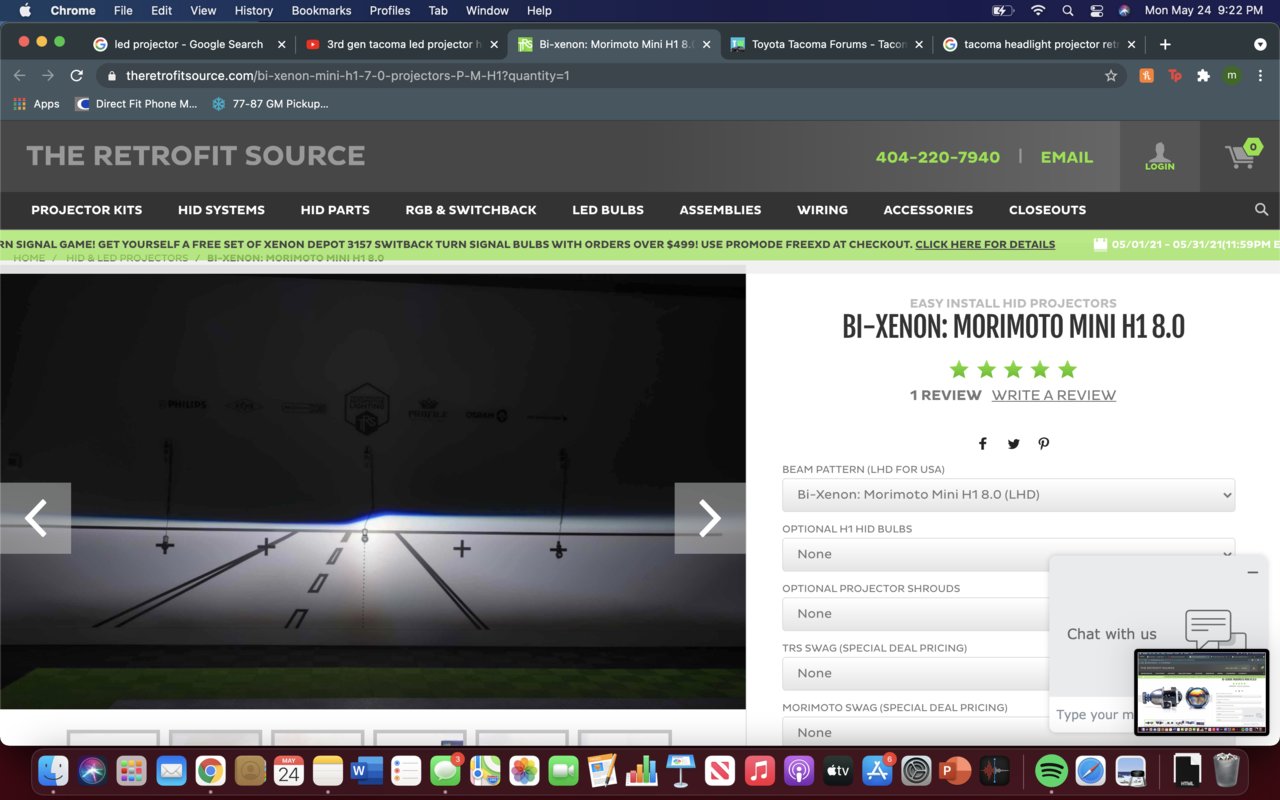The image size is (1280, 800).
Task: Open the Photos app in the Dock
Action: pyautogui.click(x=524, y=771)
